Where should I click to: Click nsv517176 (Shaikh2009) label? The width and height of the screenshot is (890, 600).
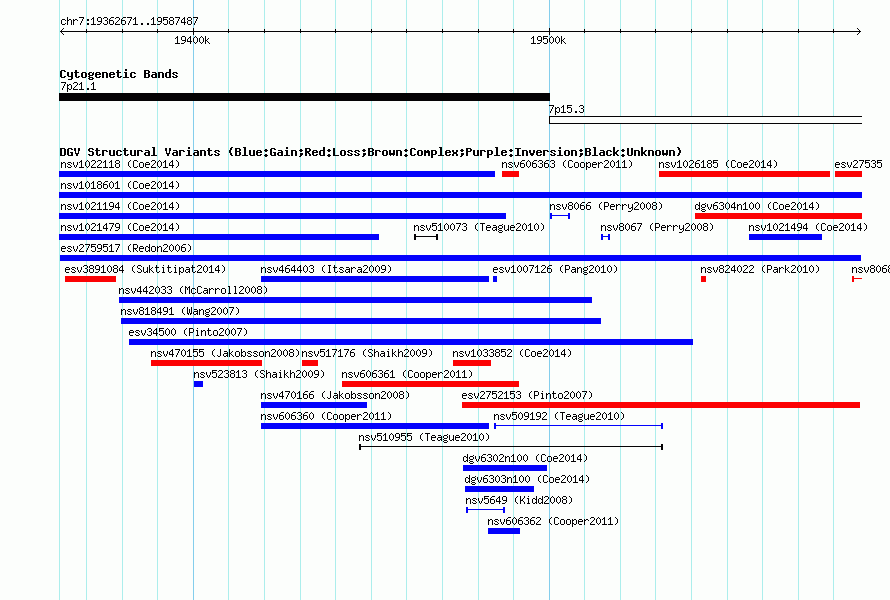367,353
